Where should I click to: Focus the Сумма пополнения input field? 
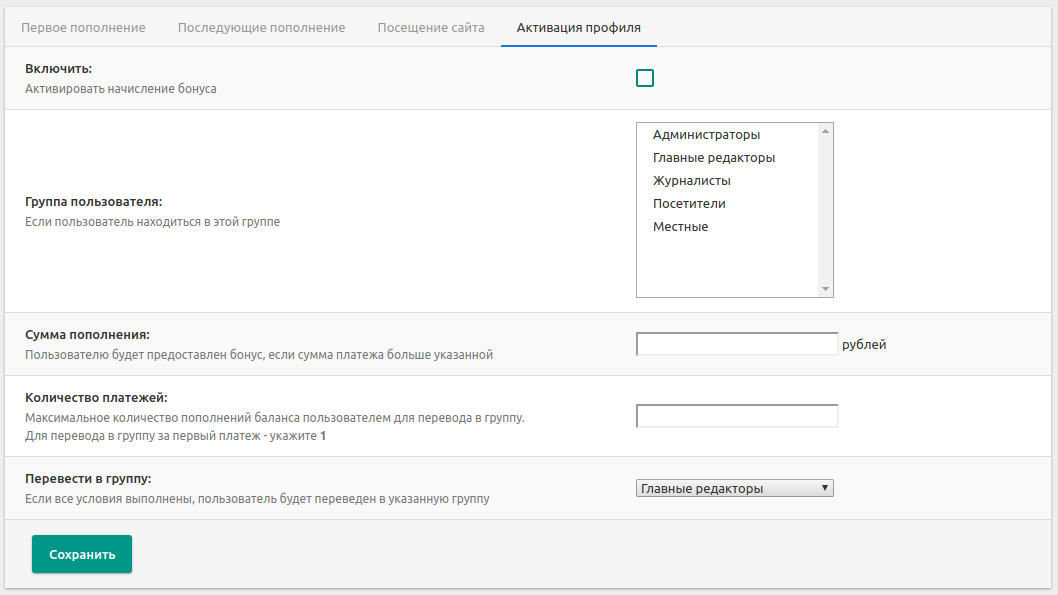[736, 344]
